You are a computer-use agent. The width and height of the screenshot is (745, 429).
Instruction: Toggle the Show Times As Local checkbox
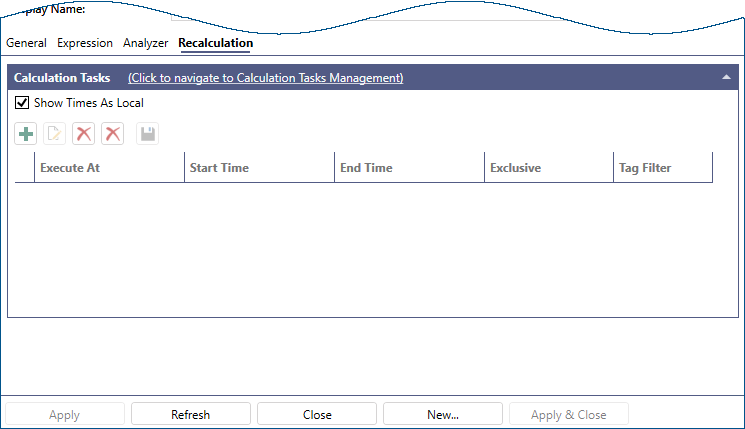pos(22,103)
